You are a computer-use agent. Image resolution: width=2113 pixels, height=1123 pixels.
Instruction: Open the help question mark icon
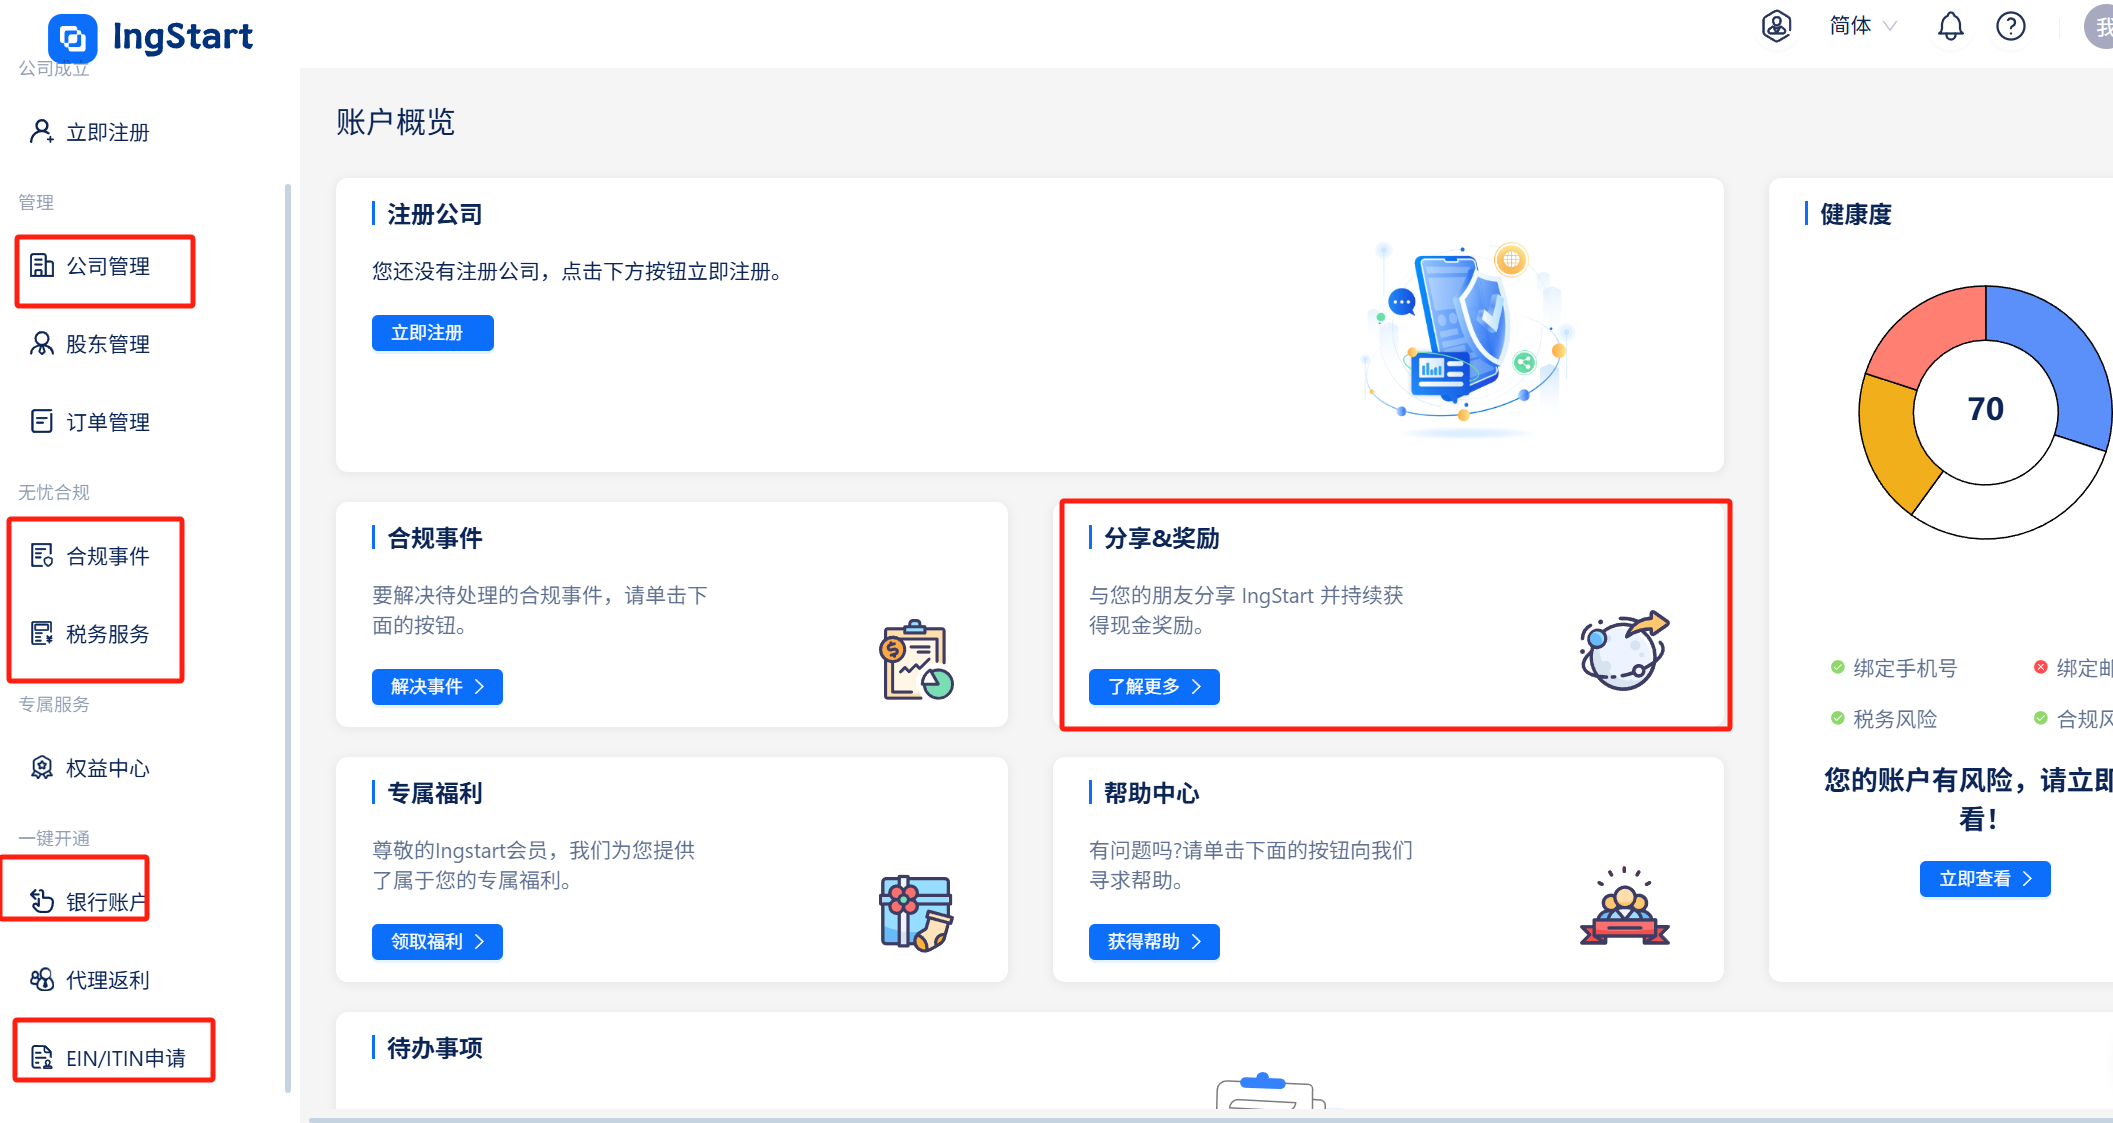[x=2010, y=26]
